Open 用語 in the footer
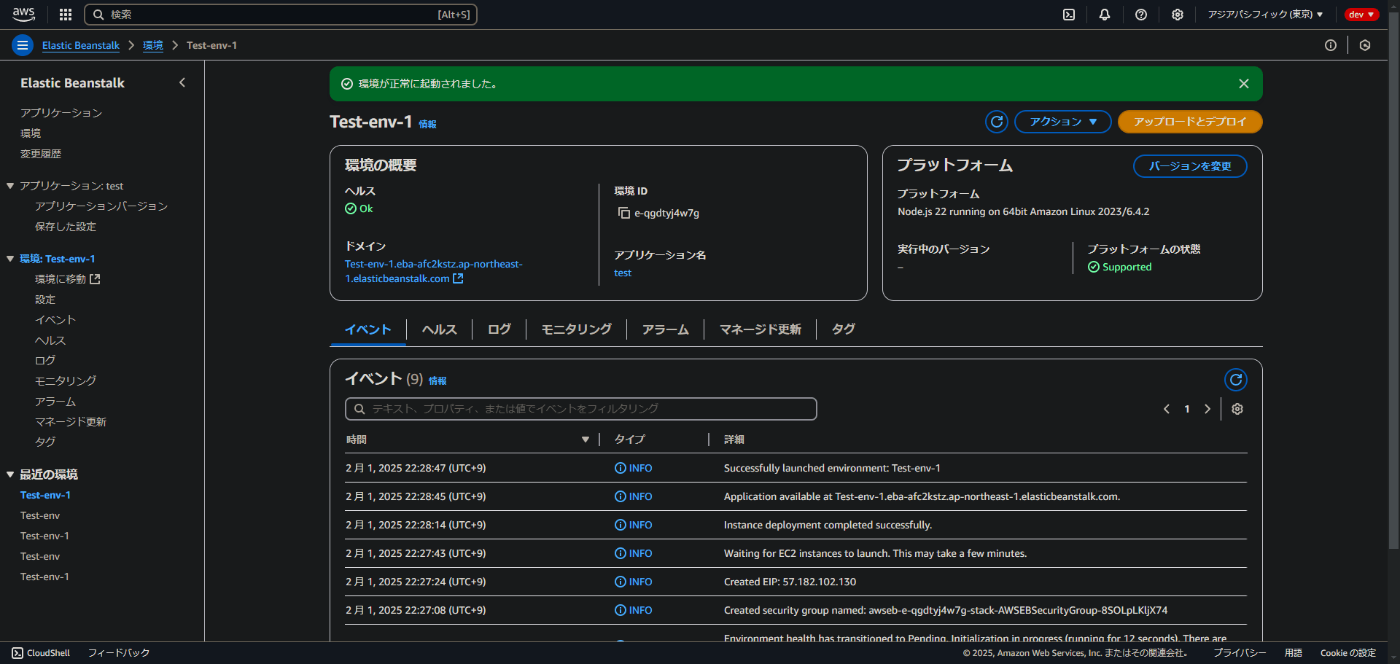The height and width of the screenshot is (664, 1400). 1293,653
